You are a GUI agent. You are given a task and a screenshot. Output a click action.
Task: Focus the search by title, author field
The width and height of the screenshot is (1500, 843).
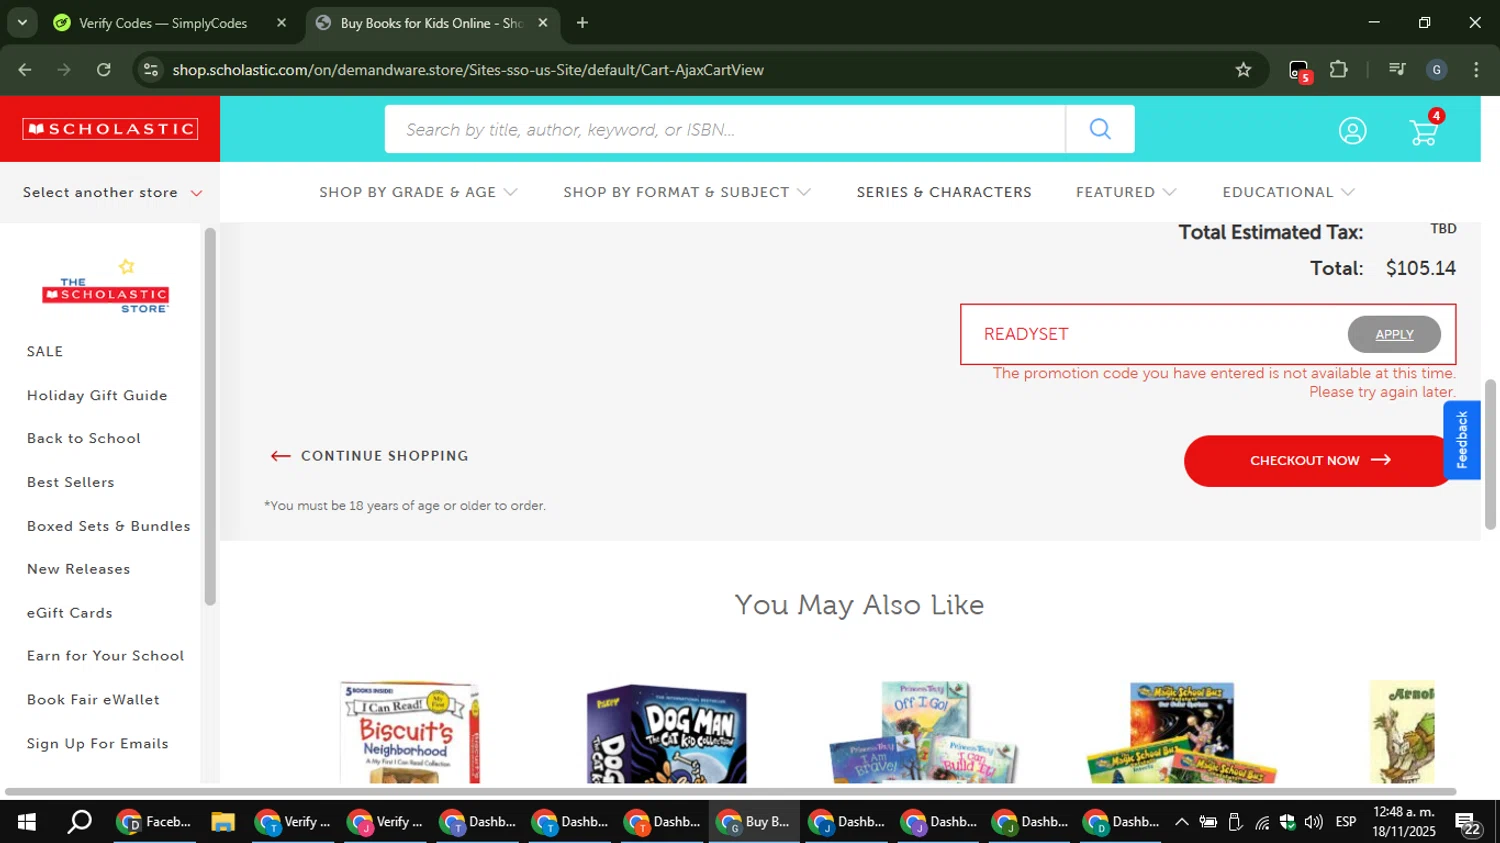[x=725, y=129]
